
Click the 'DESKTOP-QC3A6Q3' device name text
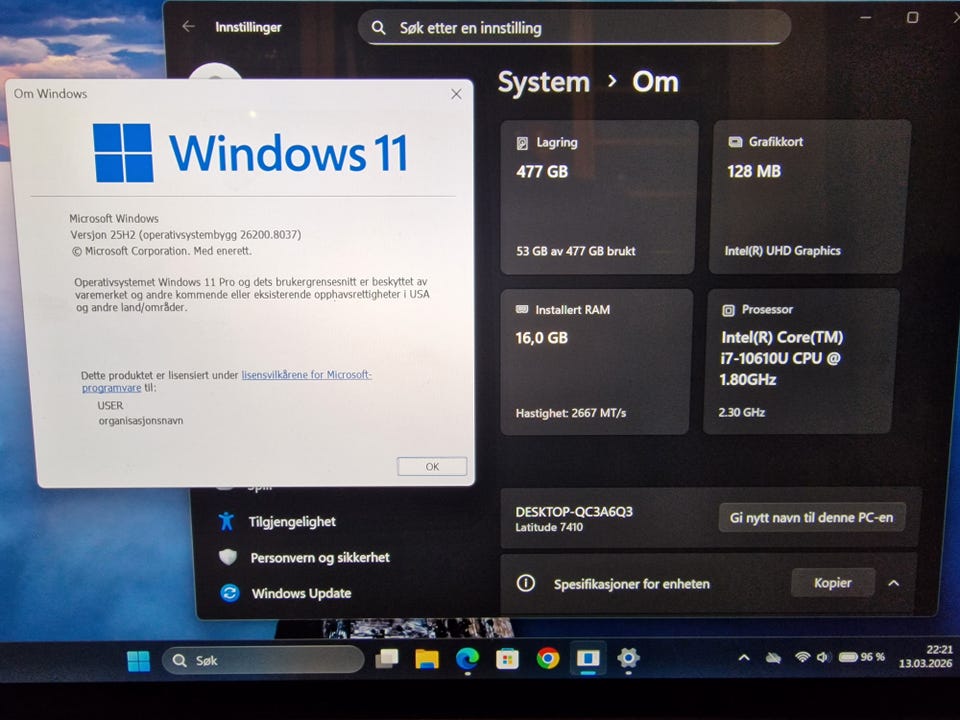(574, 512)
